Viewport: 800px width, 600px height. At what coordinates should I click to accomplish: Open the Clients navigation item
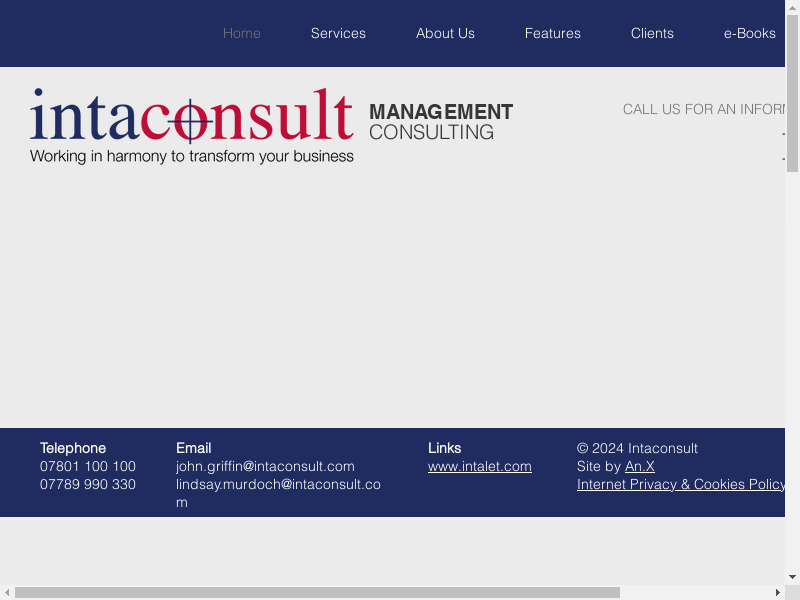pyautogui.click(x=652, y=33)
